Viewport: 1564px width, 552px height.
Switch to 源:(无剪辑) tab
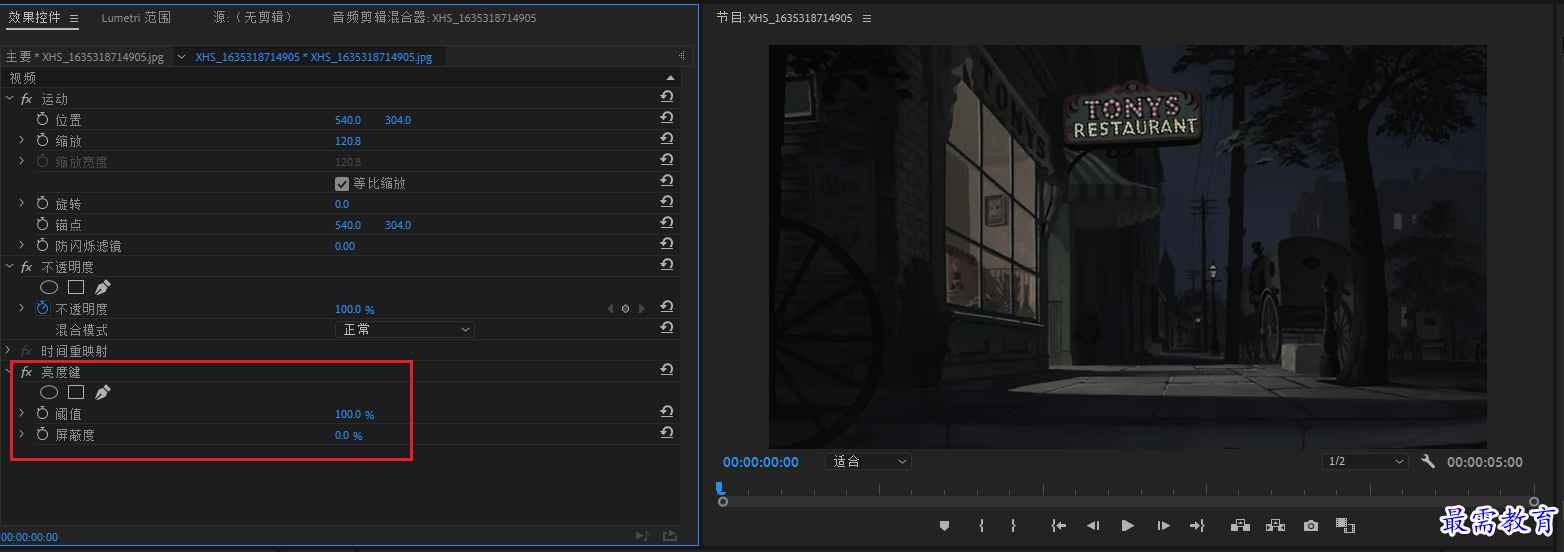pos(253,18)
